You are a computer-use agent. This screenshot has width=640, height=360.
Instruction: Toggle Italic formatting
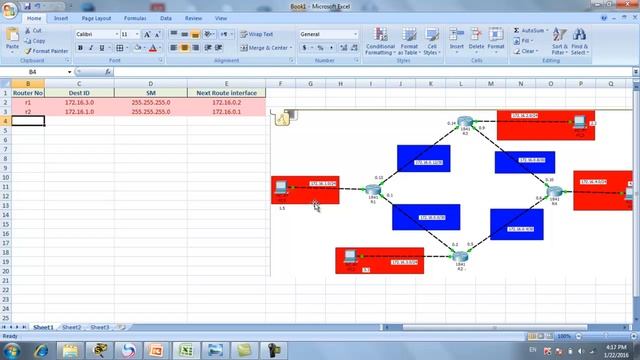[x=91, y=48]
